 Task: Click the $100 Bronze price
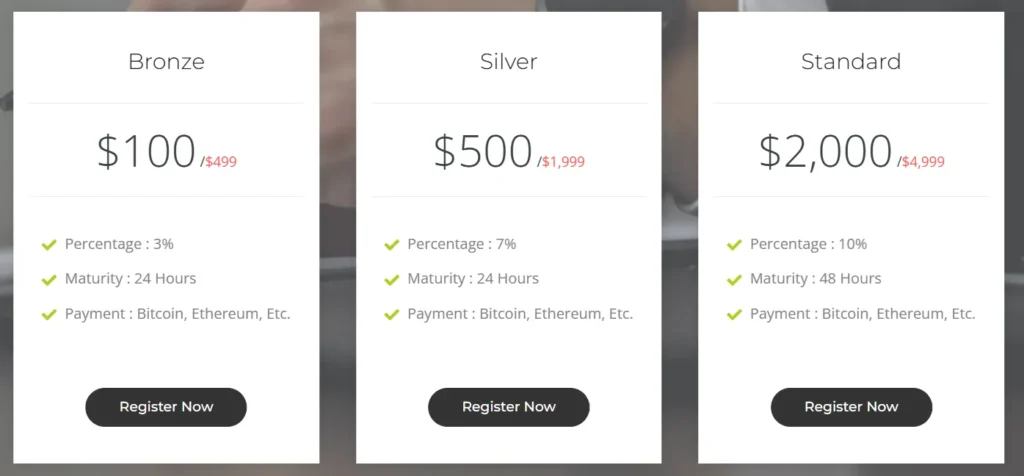click(146, 151)
